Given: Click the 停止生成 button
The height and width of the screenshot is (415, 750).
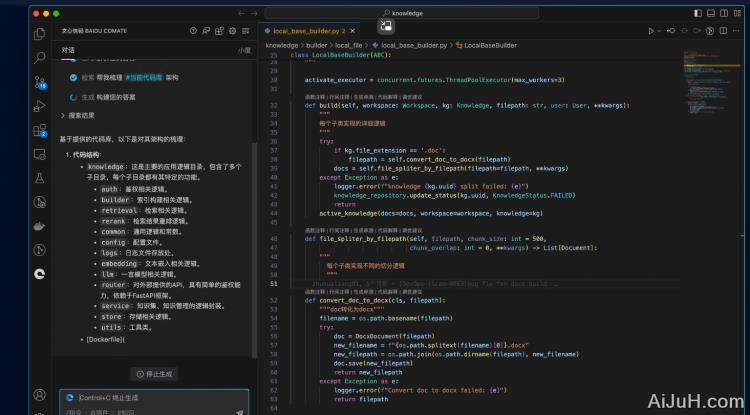Looking at the screenshot, I should [155, 374].
